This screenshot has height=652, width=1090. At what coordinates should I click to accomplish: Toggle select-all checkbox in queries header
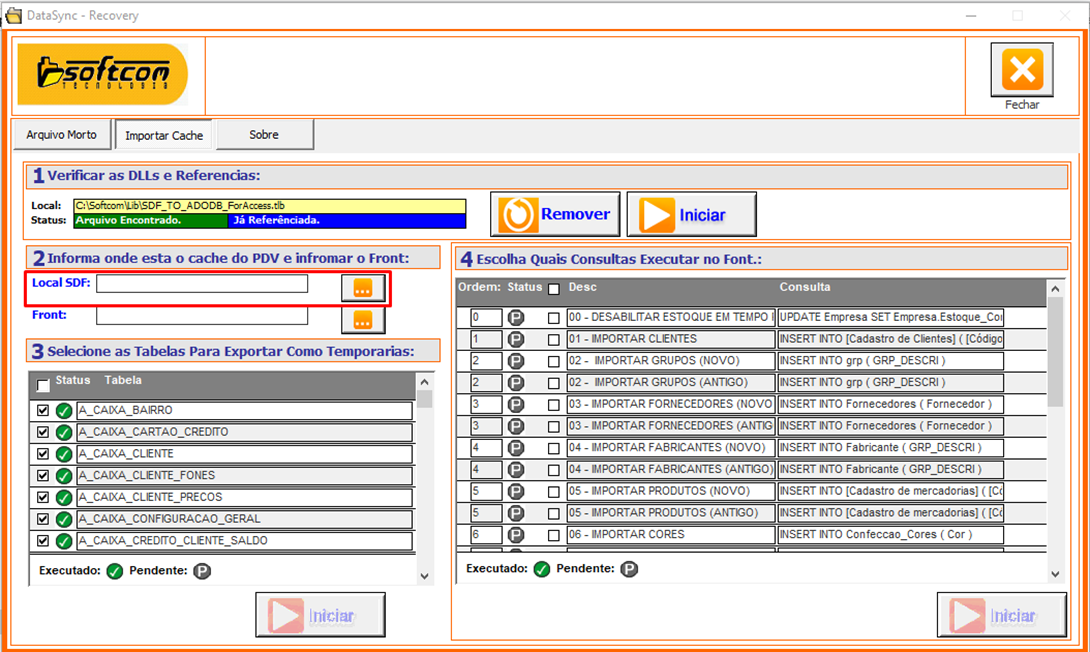point(554,289)
